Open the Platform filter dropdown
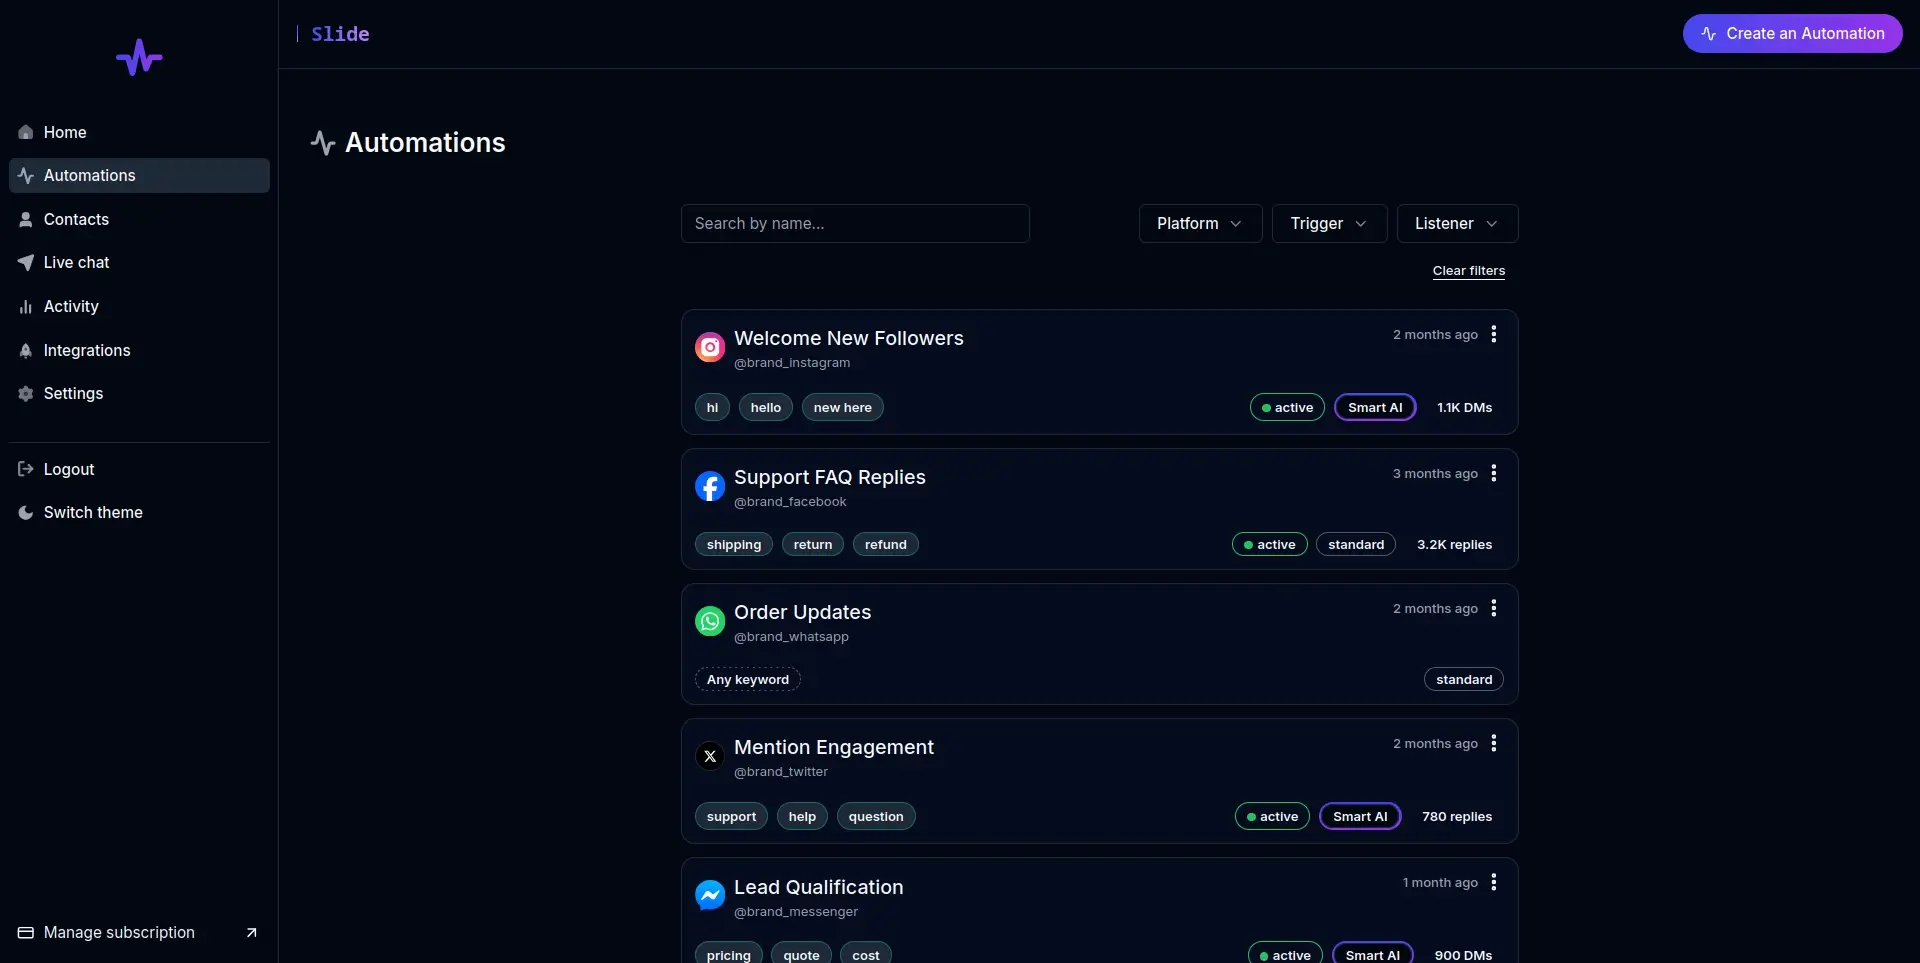The image size is (1920, 963). pos(1199,223)
